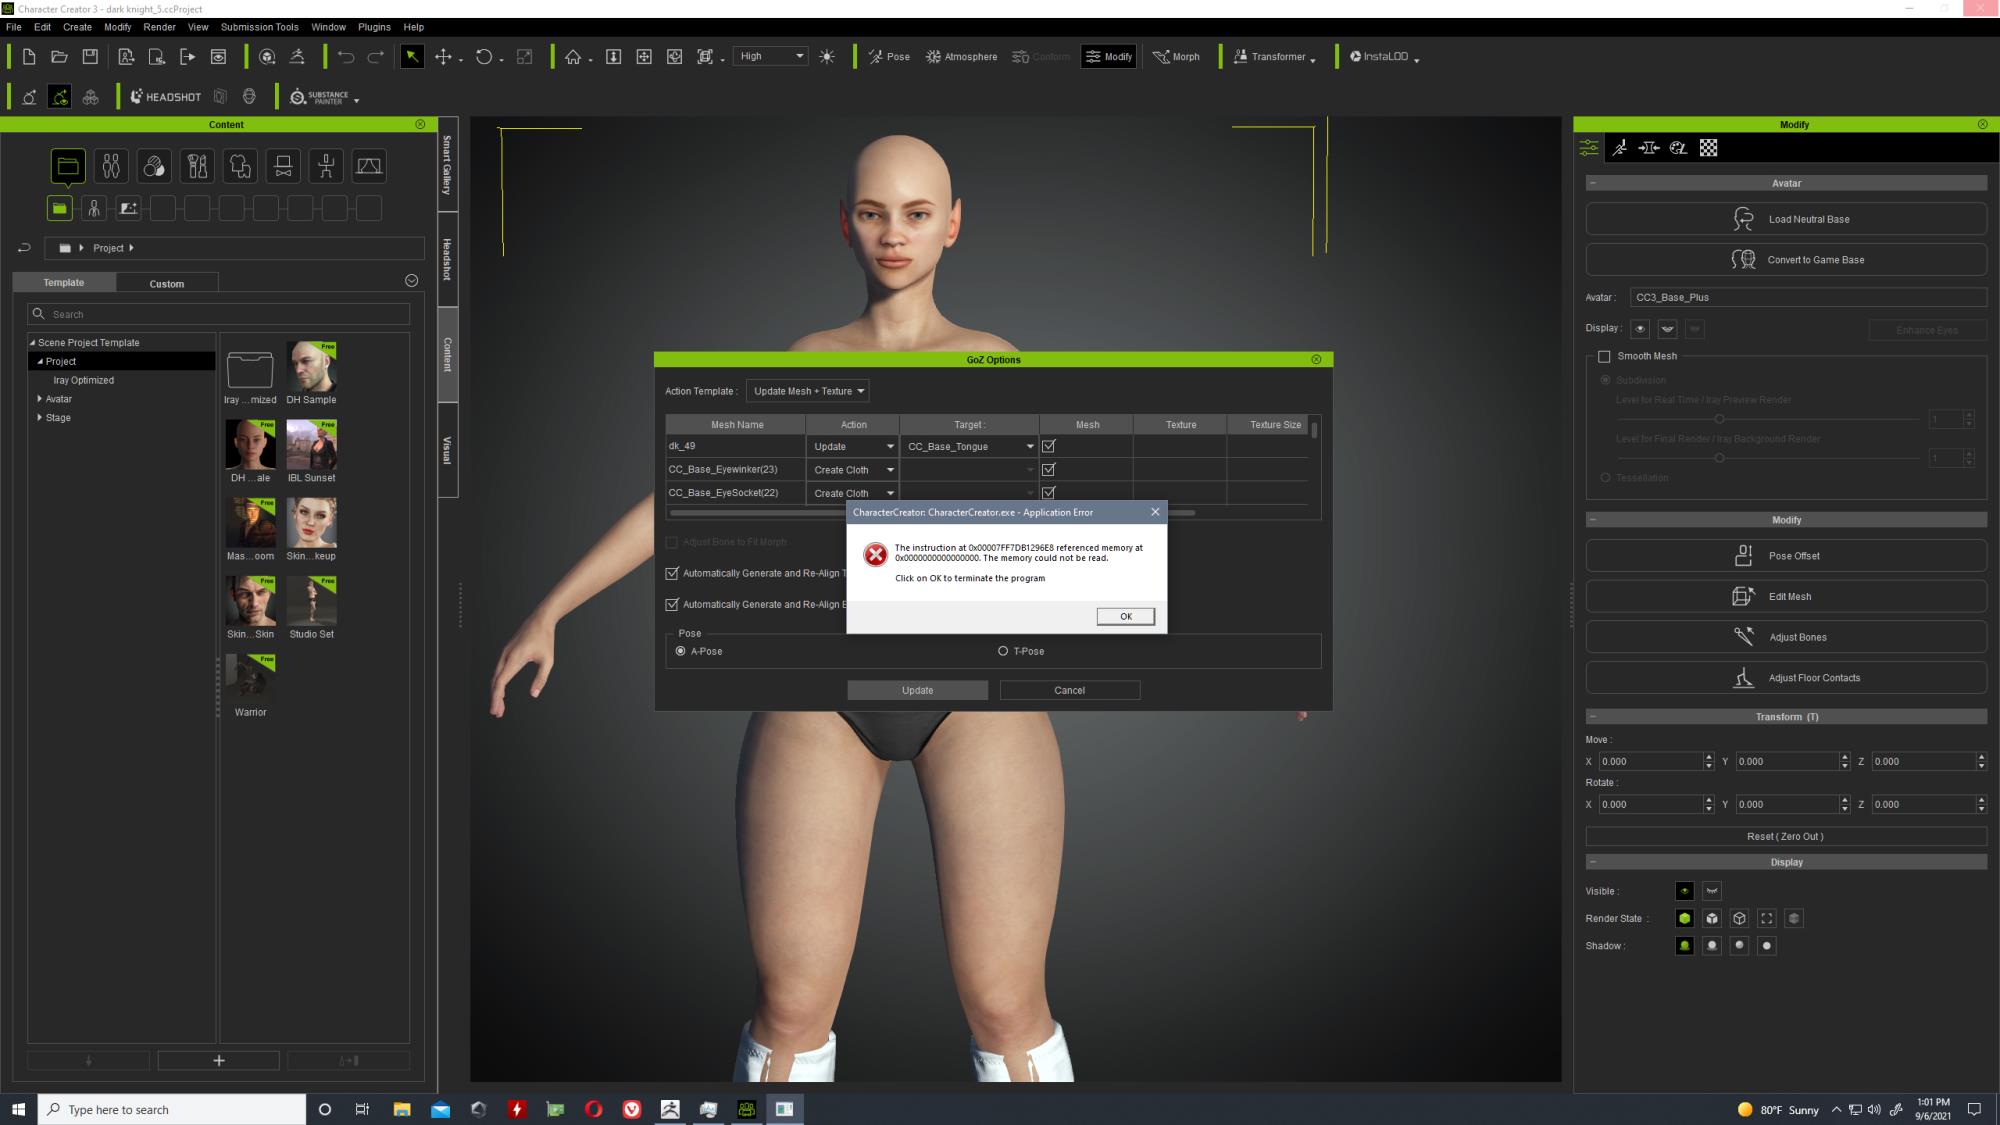The height and width of the screenshot is (1125, 2000).
Task: Open the Action Template dropdown
Action: (808, 391)
